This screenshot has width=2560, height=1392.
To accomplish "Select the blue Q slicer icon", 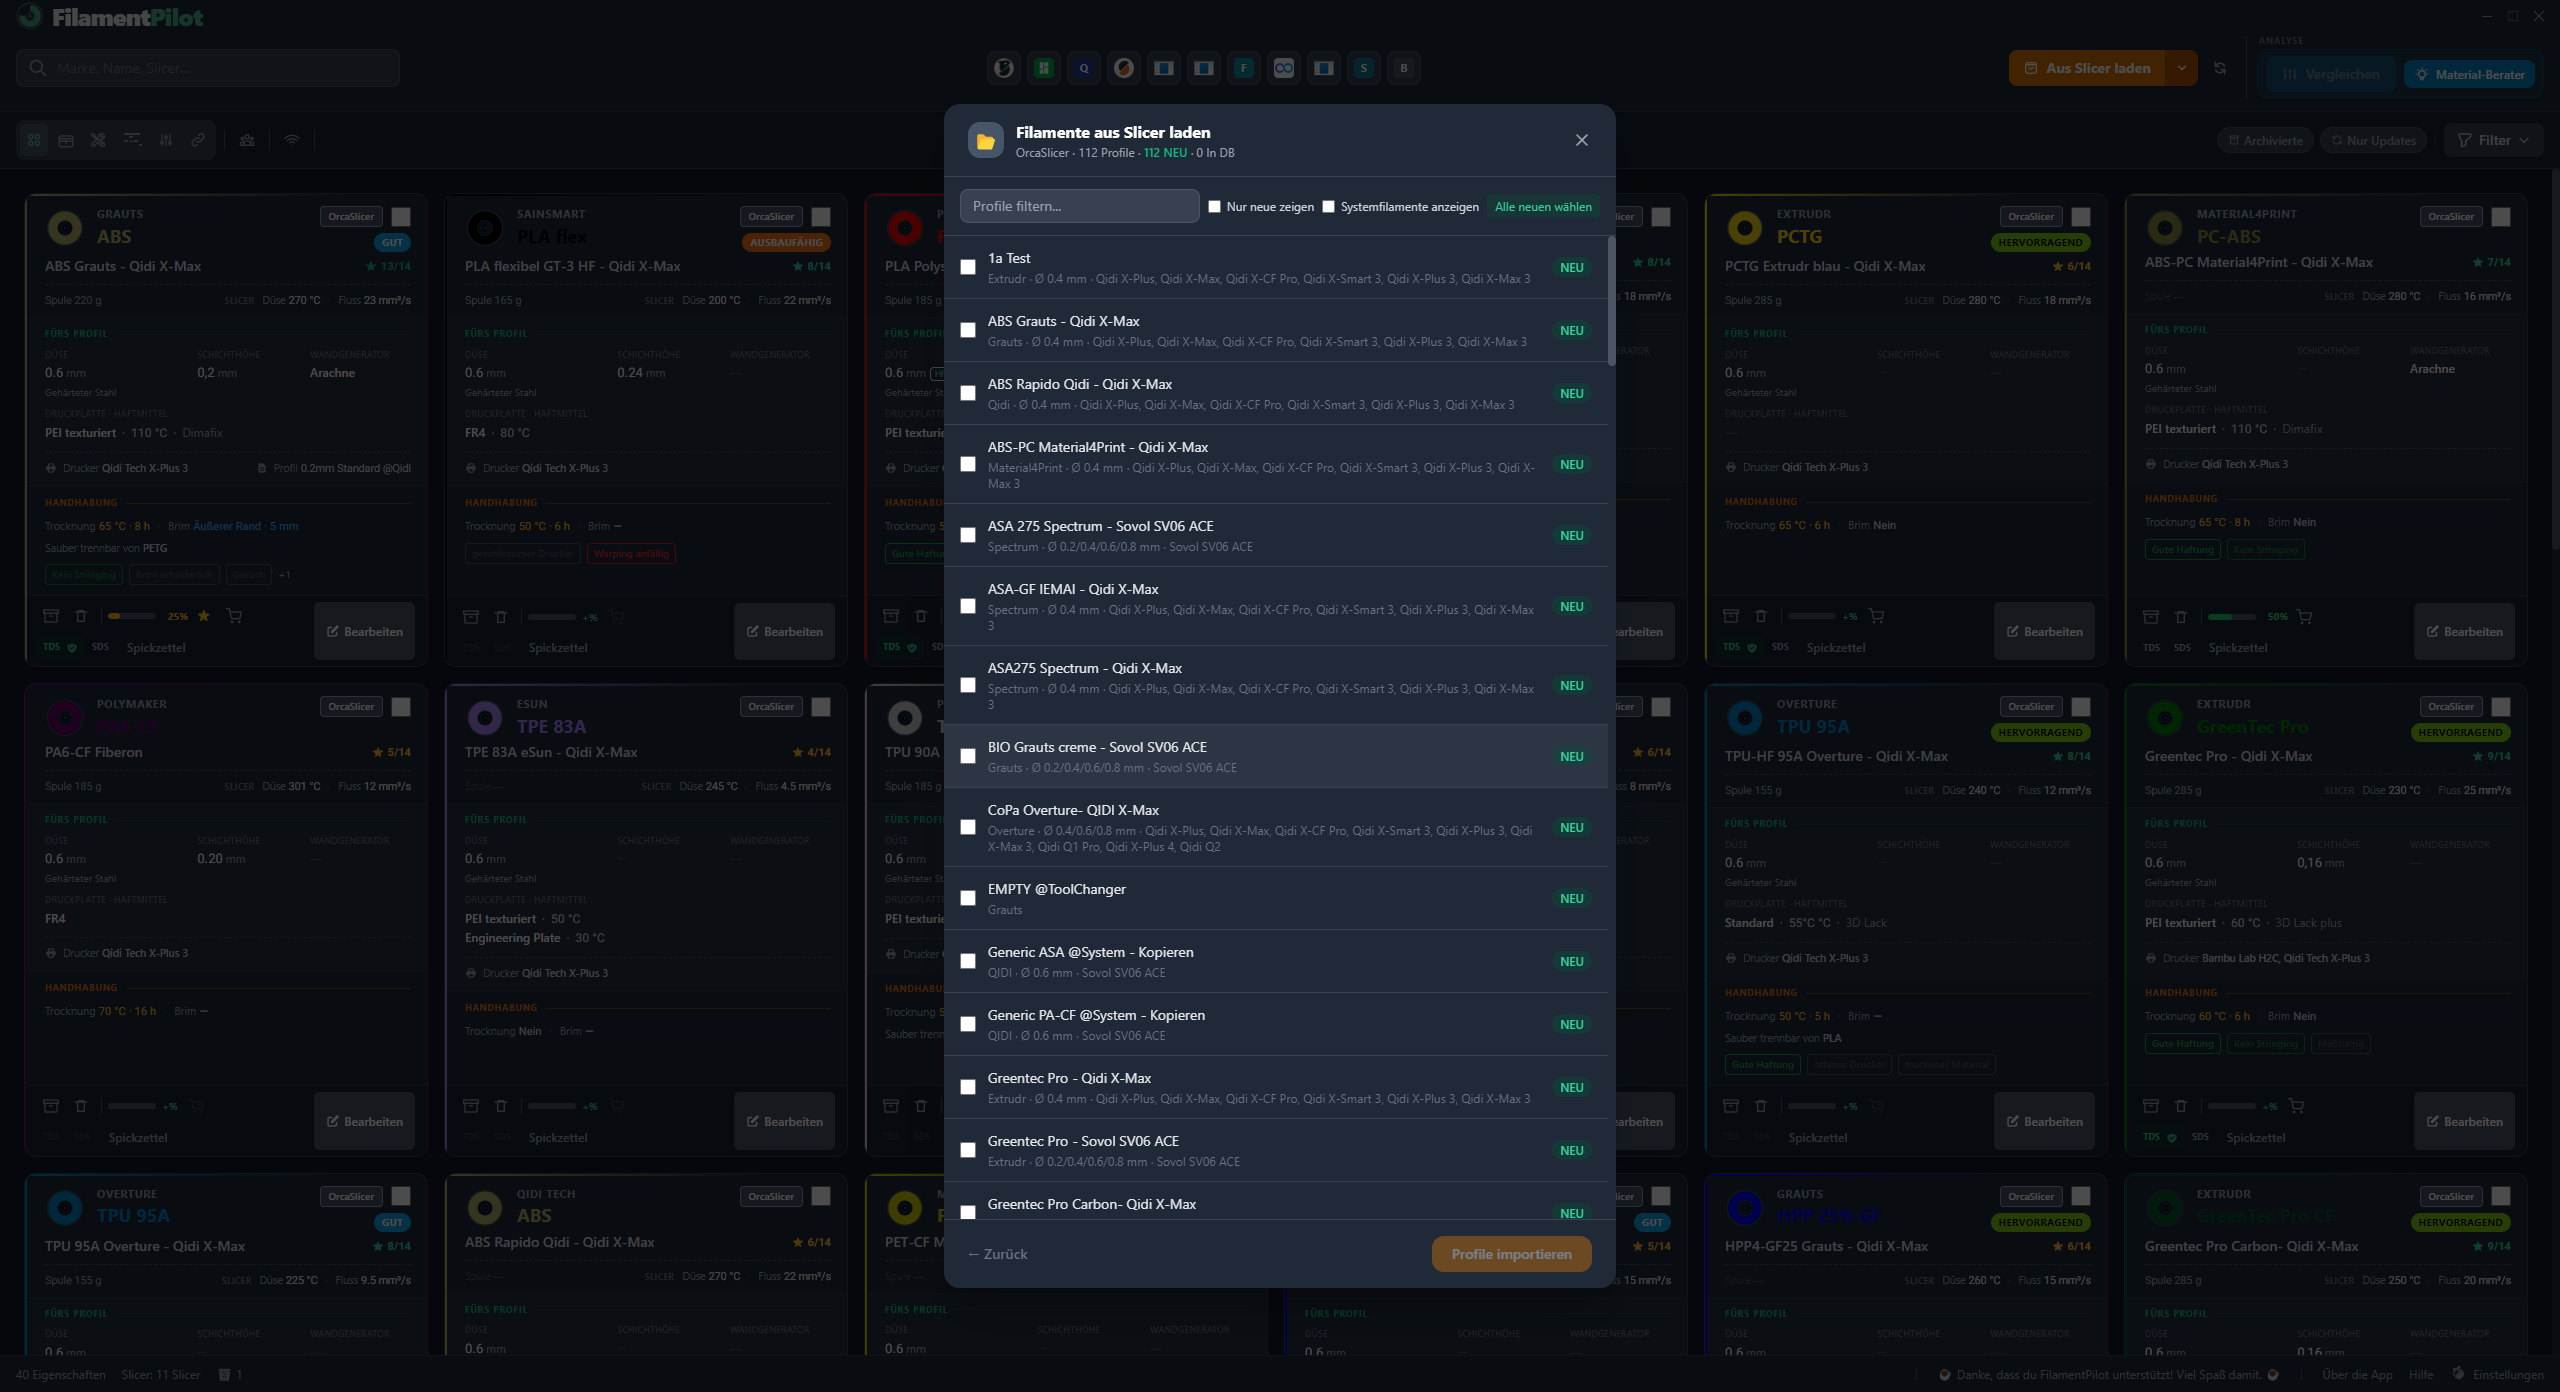I will [x=1084, y=68].
